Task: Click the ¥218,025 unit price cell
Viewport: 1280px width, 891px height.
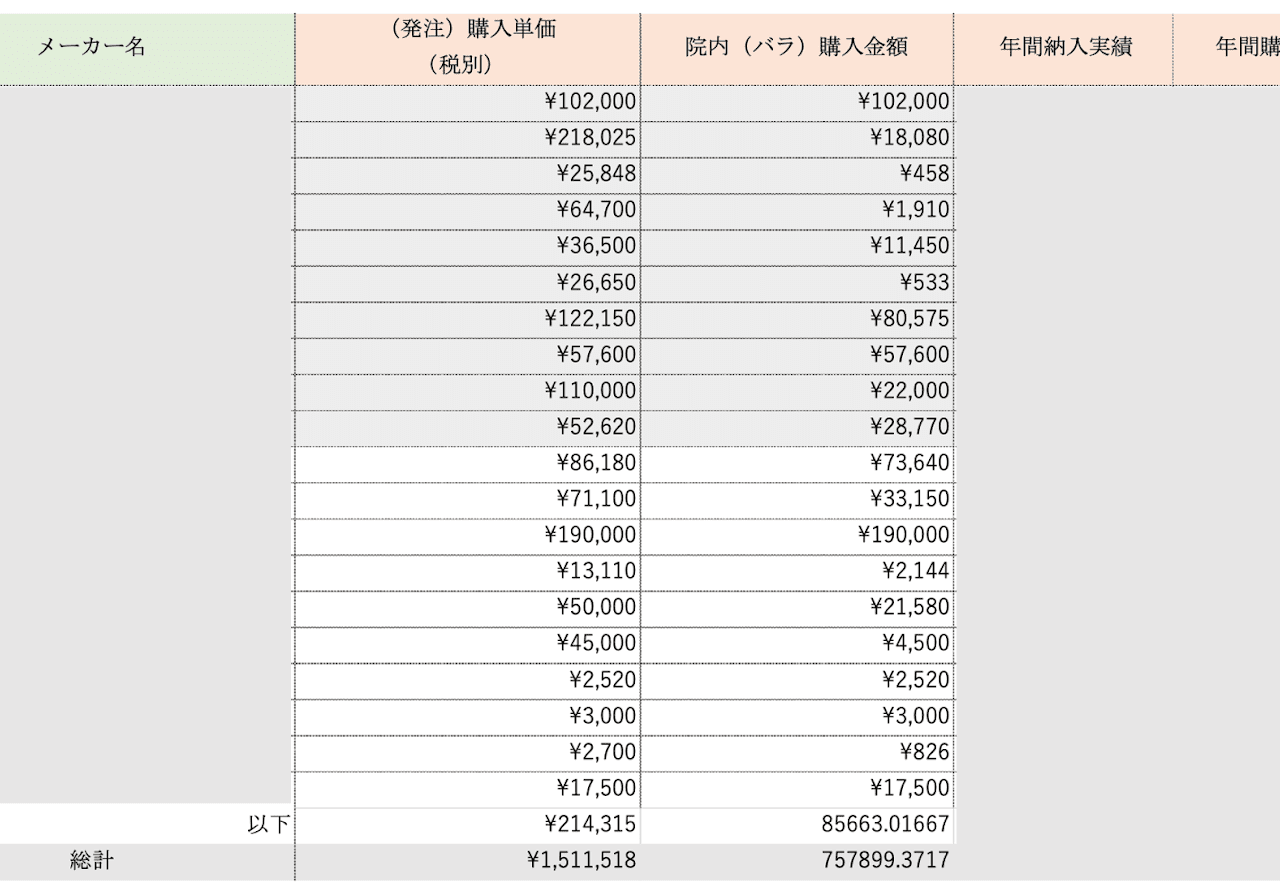Action: 468,138
